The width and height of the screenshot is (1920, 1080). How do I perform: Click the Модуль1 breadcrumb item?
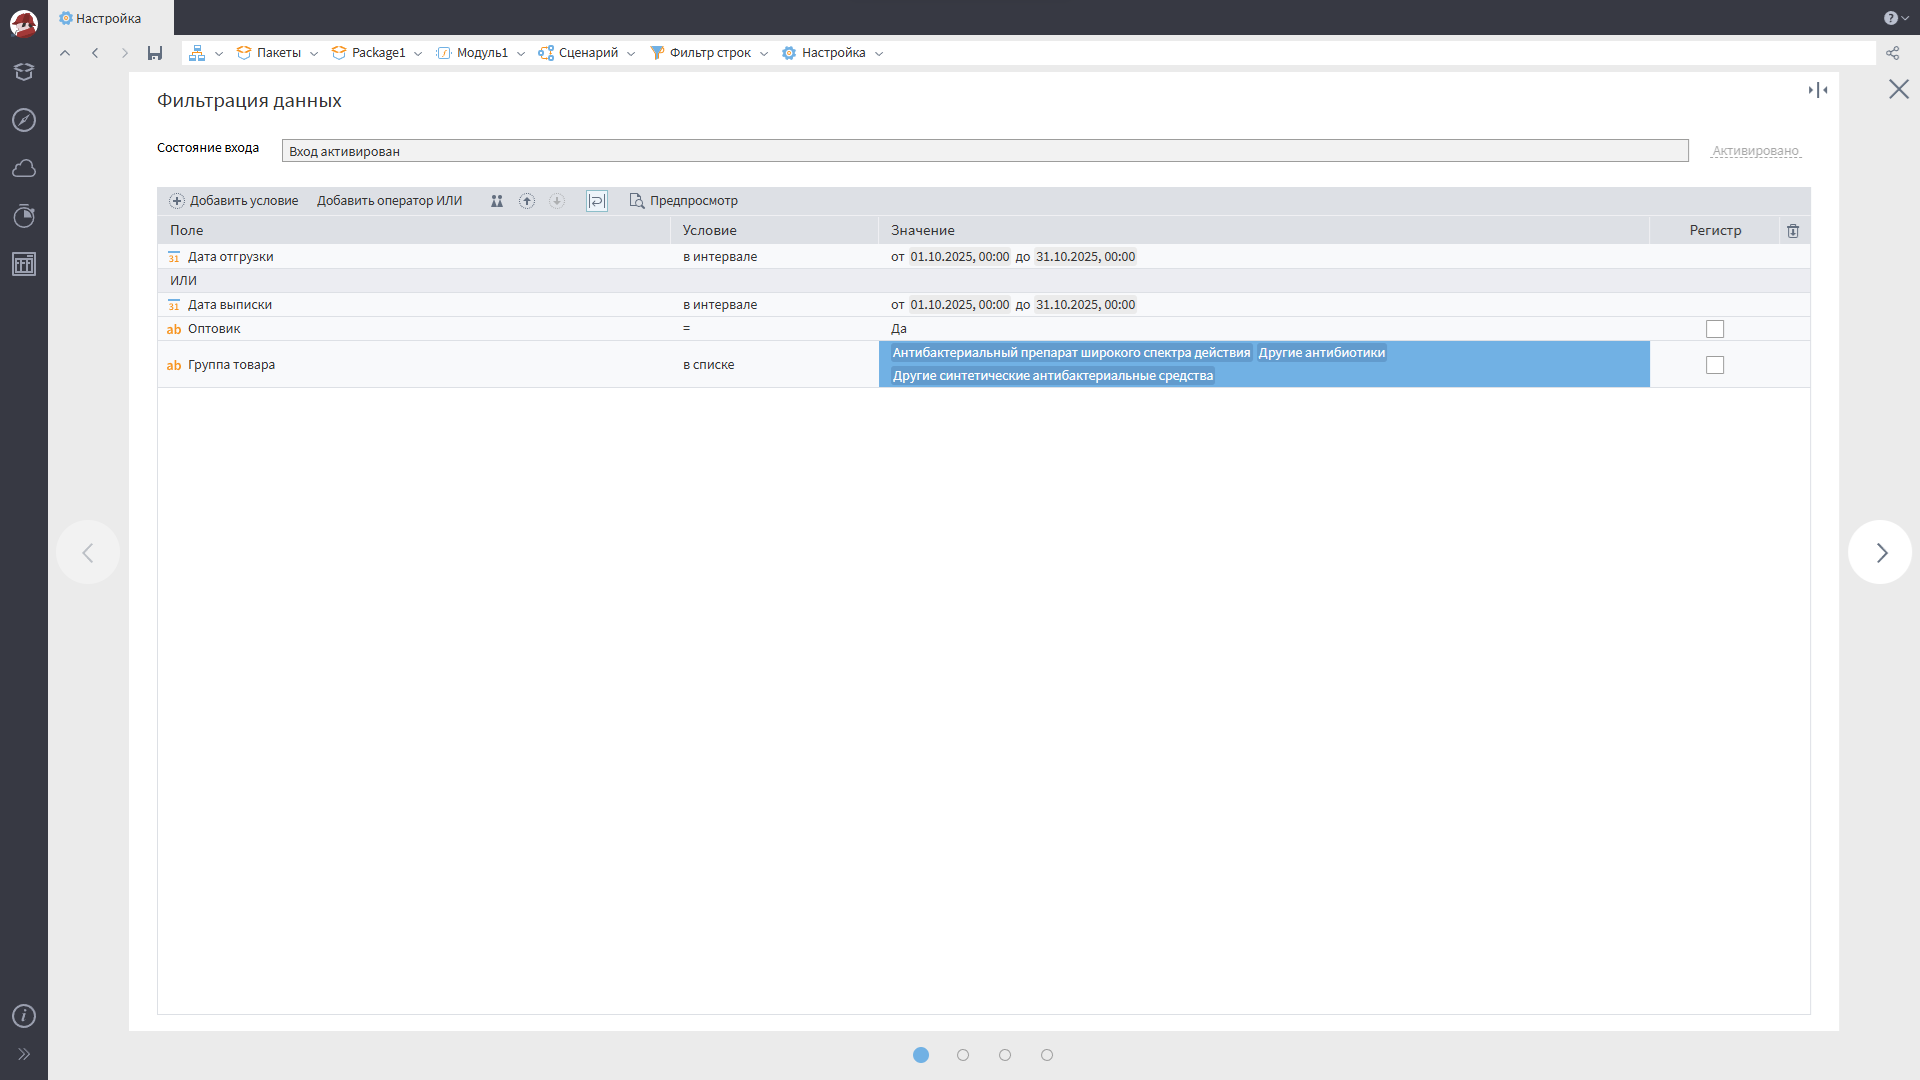pos(482,53)
